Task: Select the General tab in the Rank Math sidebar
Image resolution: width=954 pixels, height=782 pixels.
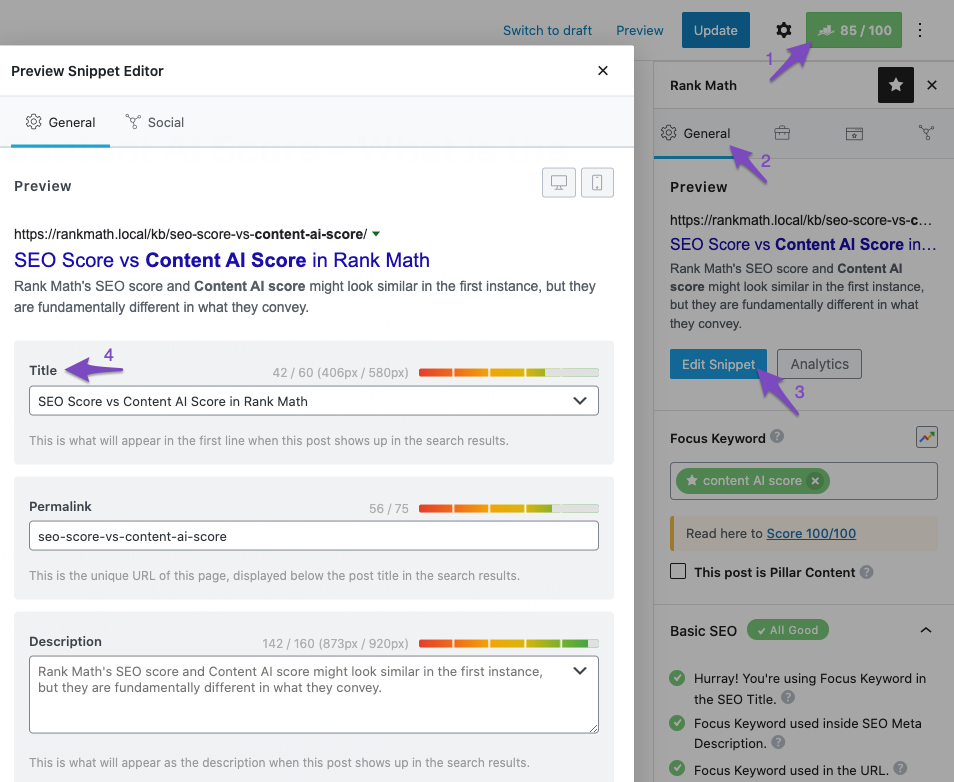Action: click(x=696, y=133)
